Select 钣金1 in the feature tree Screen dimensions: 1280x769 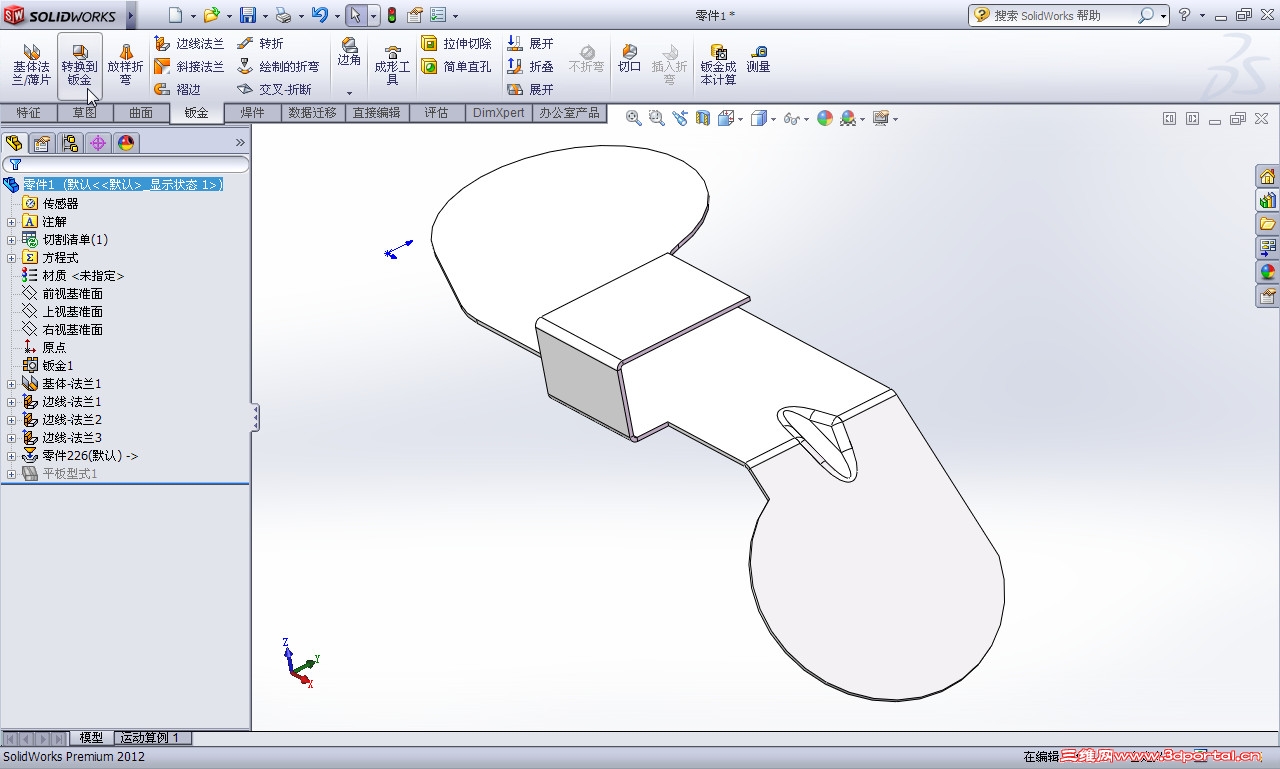pos(58,366)
